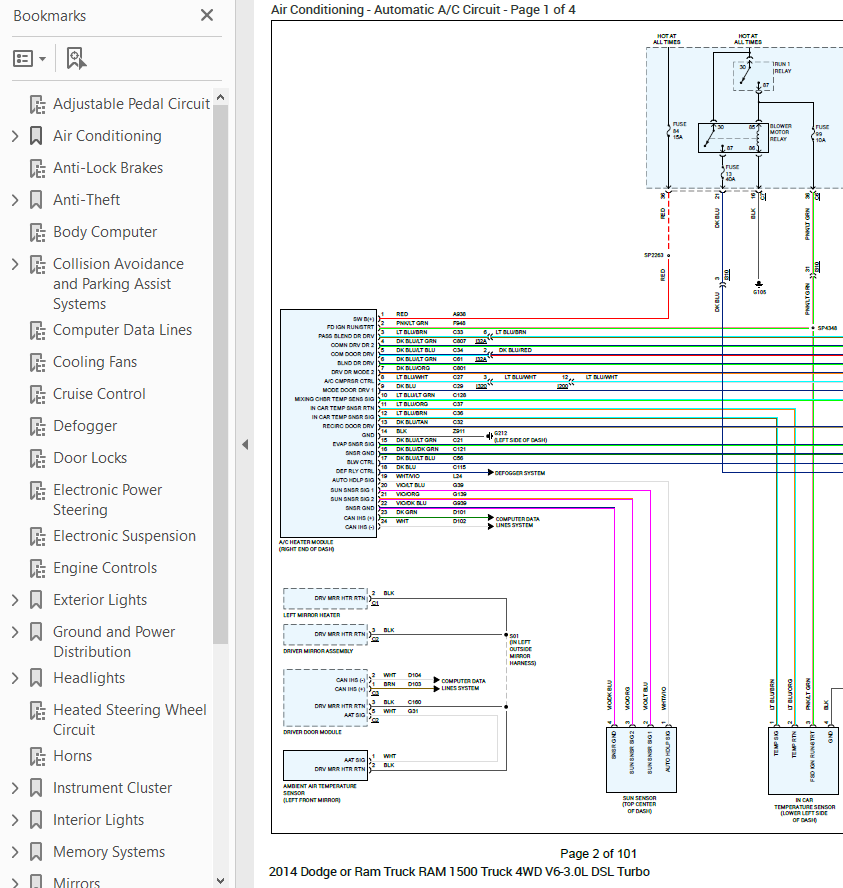Click the Body Computer bookmark icon

point(37,232)
